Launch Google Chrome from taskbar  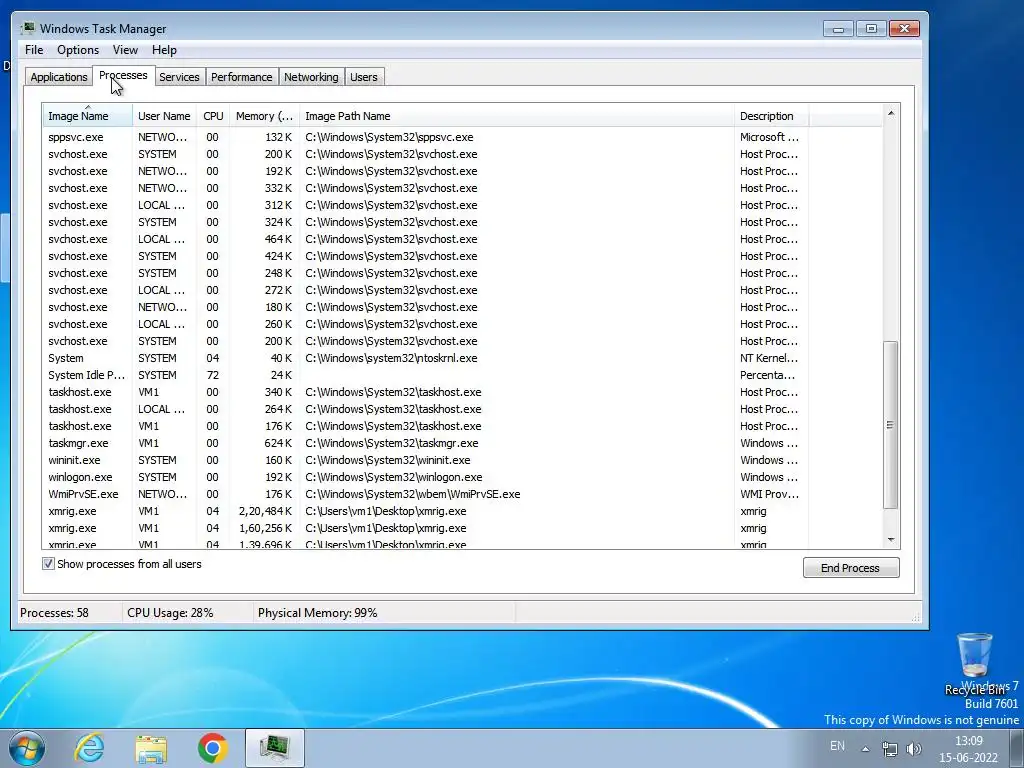click(x=212, y=748)
